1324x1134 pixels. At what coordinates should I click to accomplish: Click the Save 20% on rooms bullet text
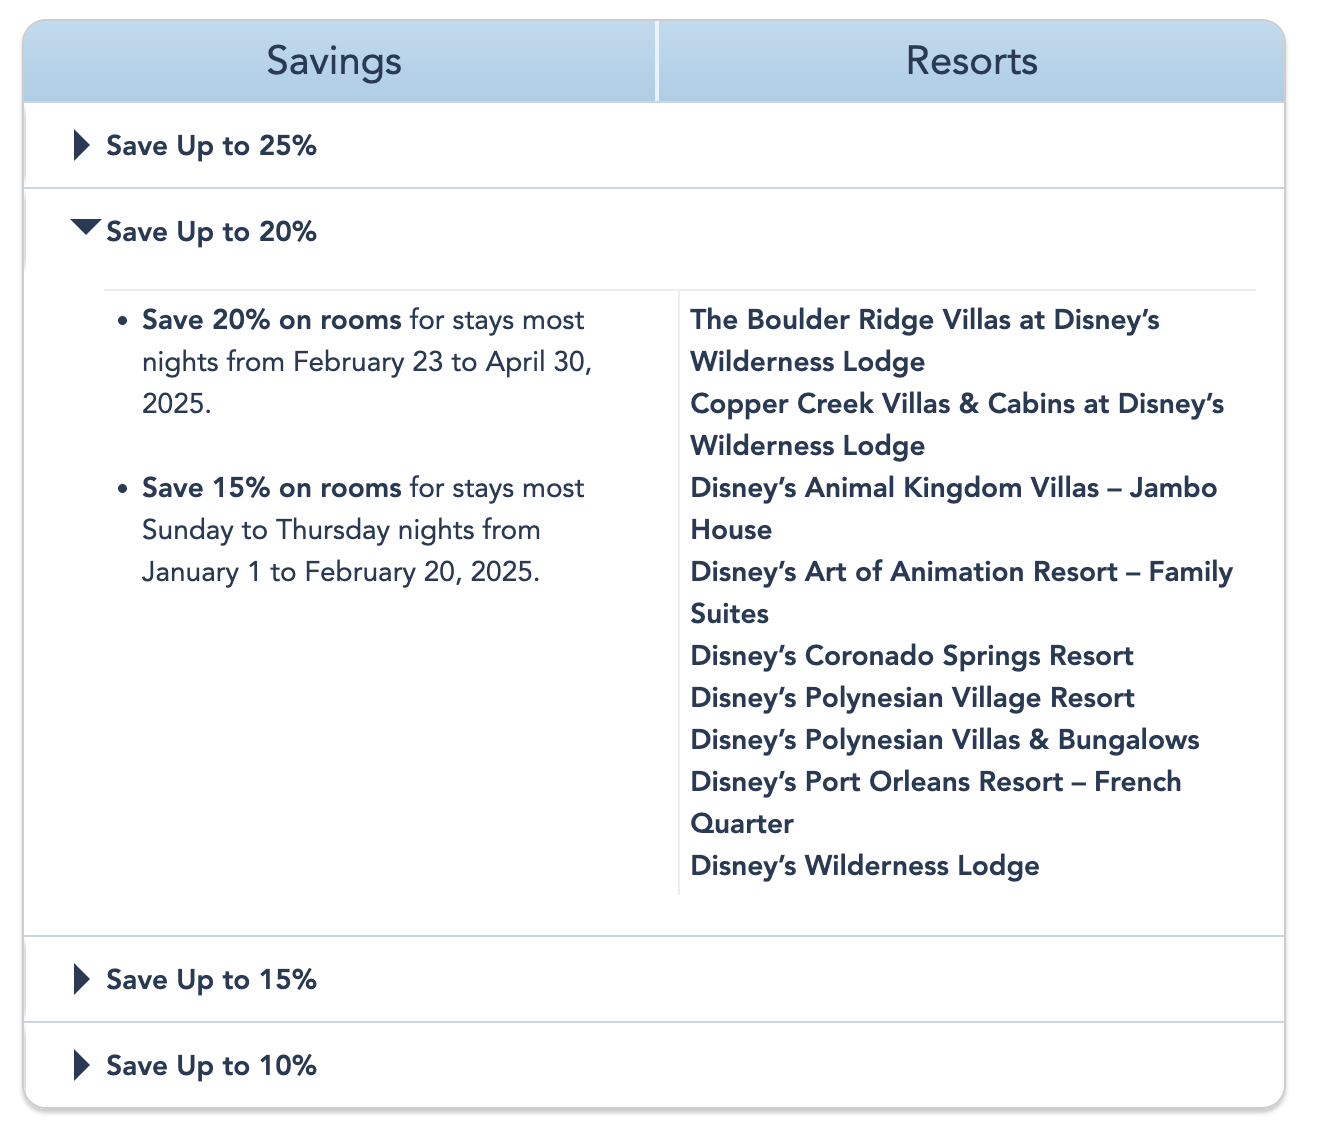click(271, 321)
